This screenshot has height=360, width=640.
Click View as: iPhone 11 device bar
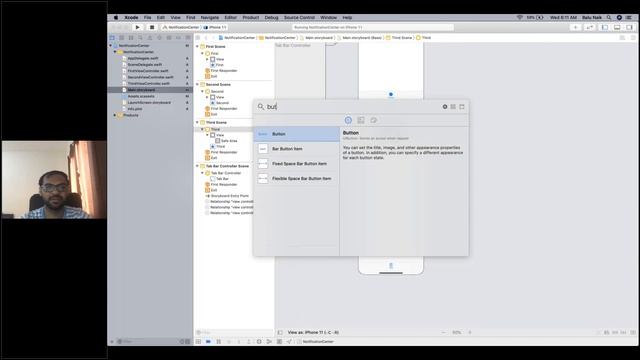tap(313, 332)
